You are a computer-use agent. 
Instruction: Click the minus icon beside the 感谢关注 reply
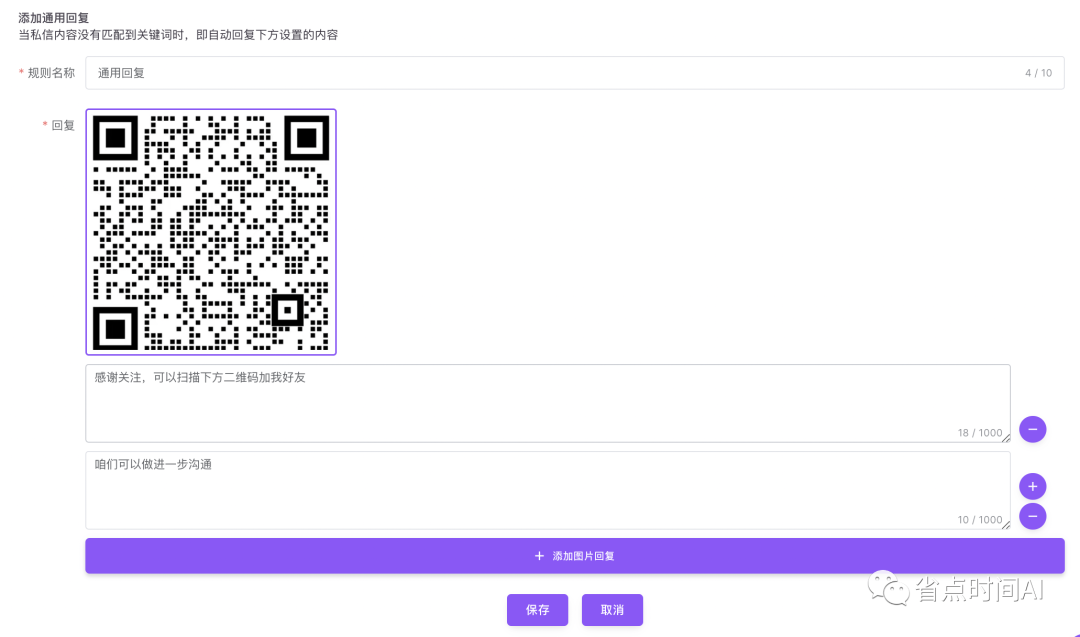pyautogui.click(x=1032, y=430)
